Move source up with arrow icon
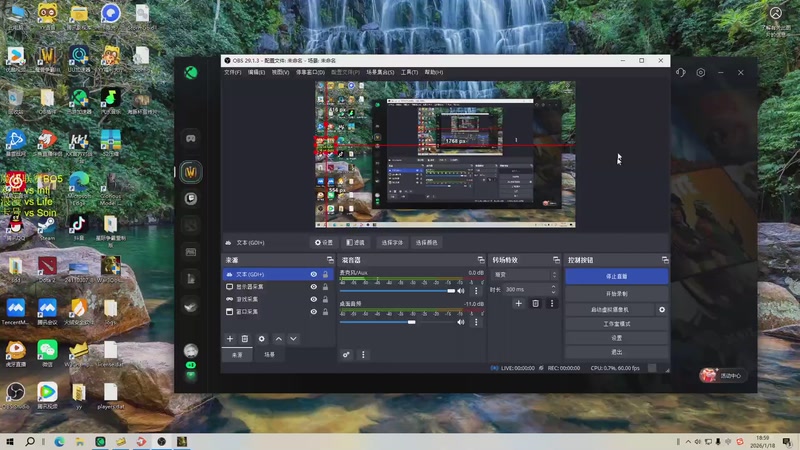Screen dimensions: 800x450 tap(278, 339)
